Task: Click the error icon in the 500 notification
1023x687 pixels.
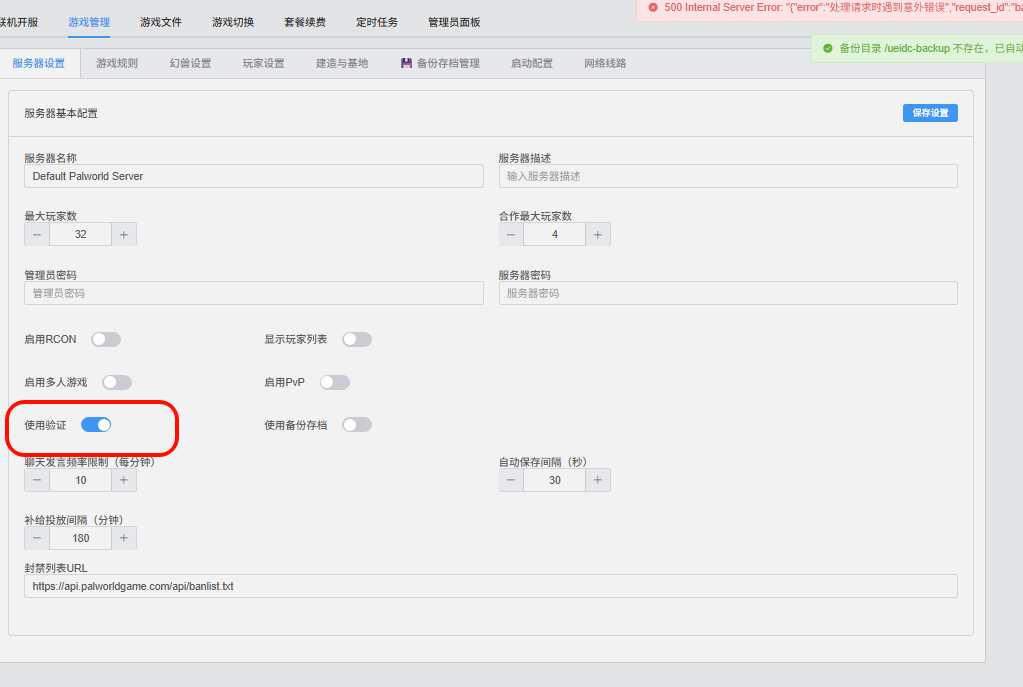Action: [653, 7]
